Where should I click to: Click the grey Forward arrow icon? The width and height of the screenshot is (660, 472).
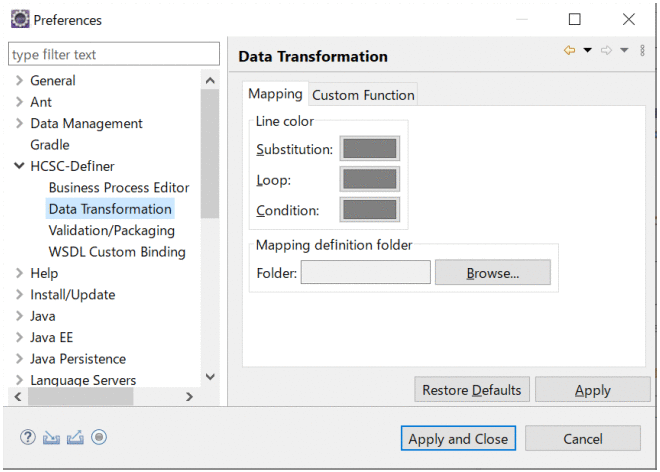coord(606,51)
